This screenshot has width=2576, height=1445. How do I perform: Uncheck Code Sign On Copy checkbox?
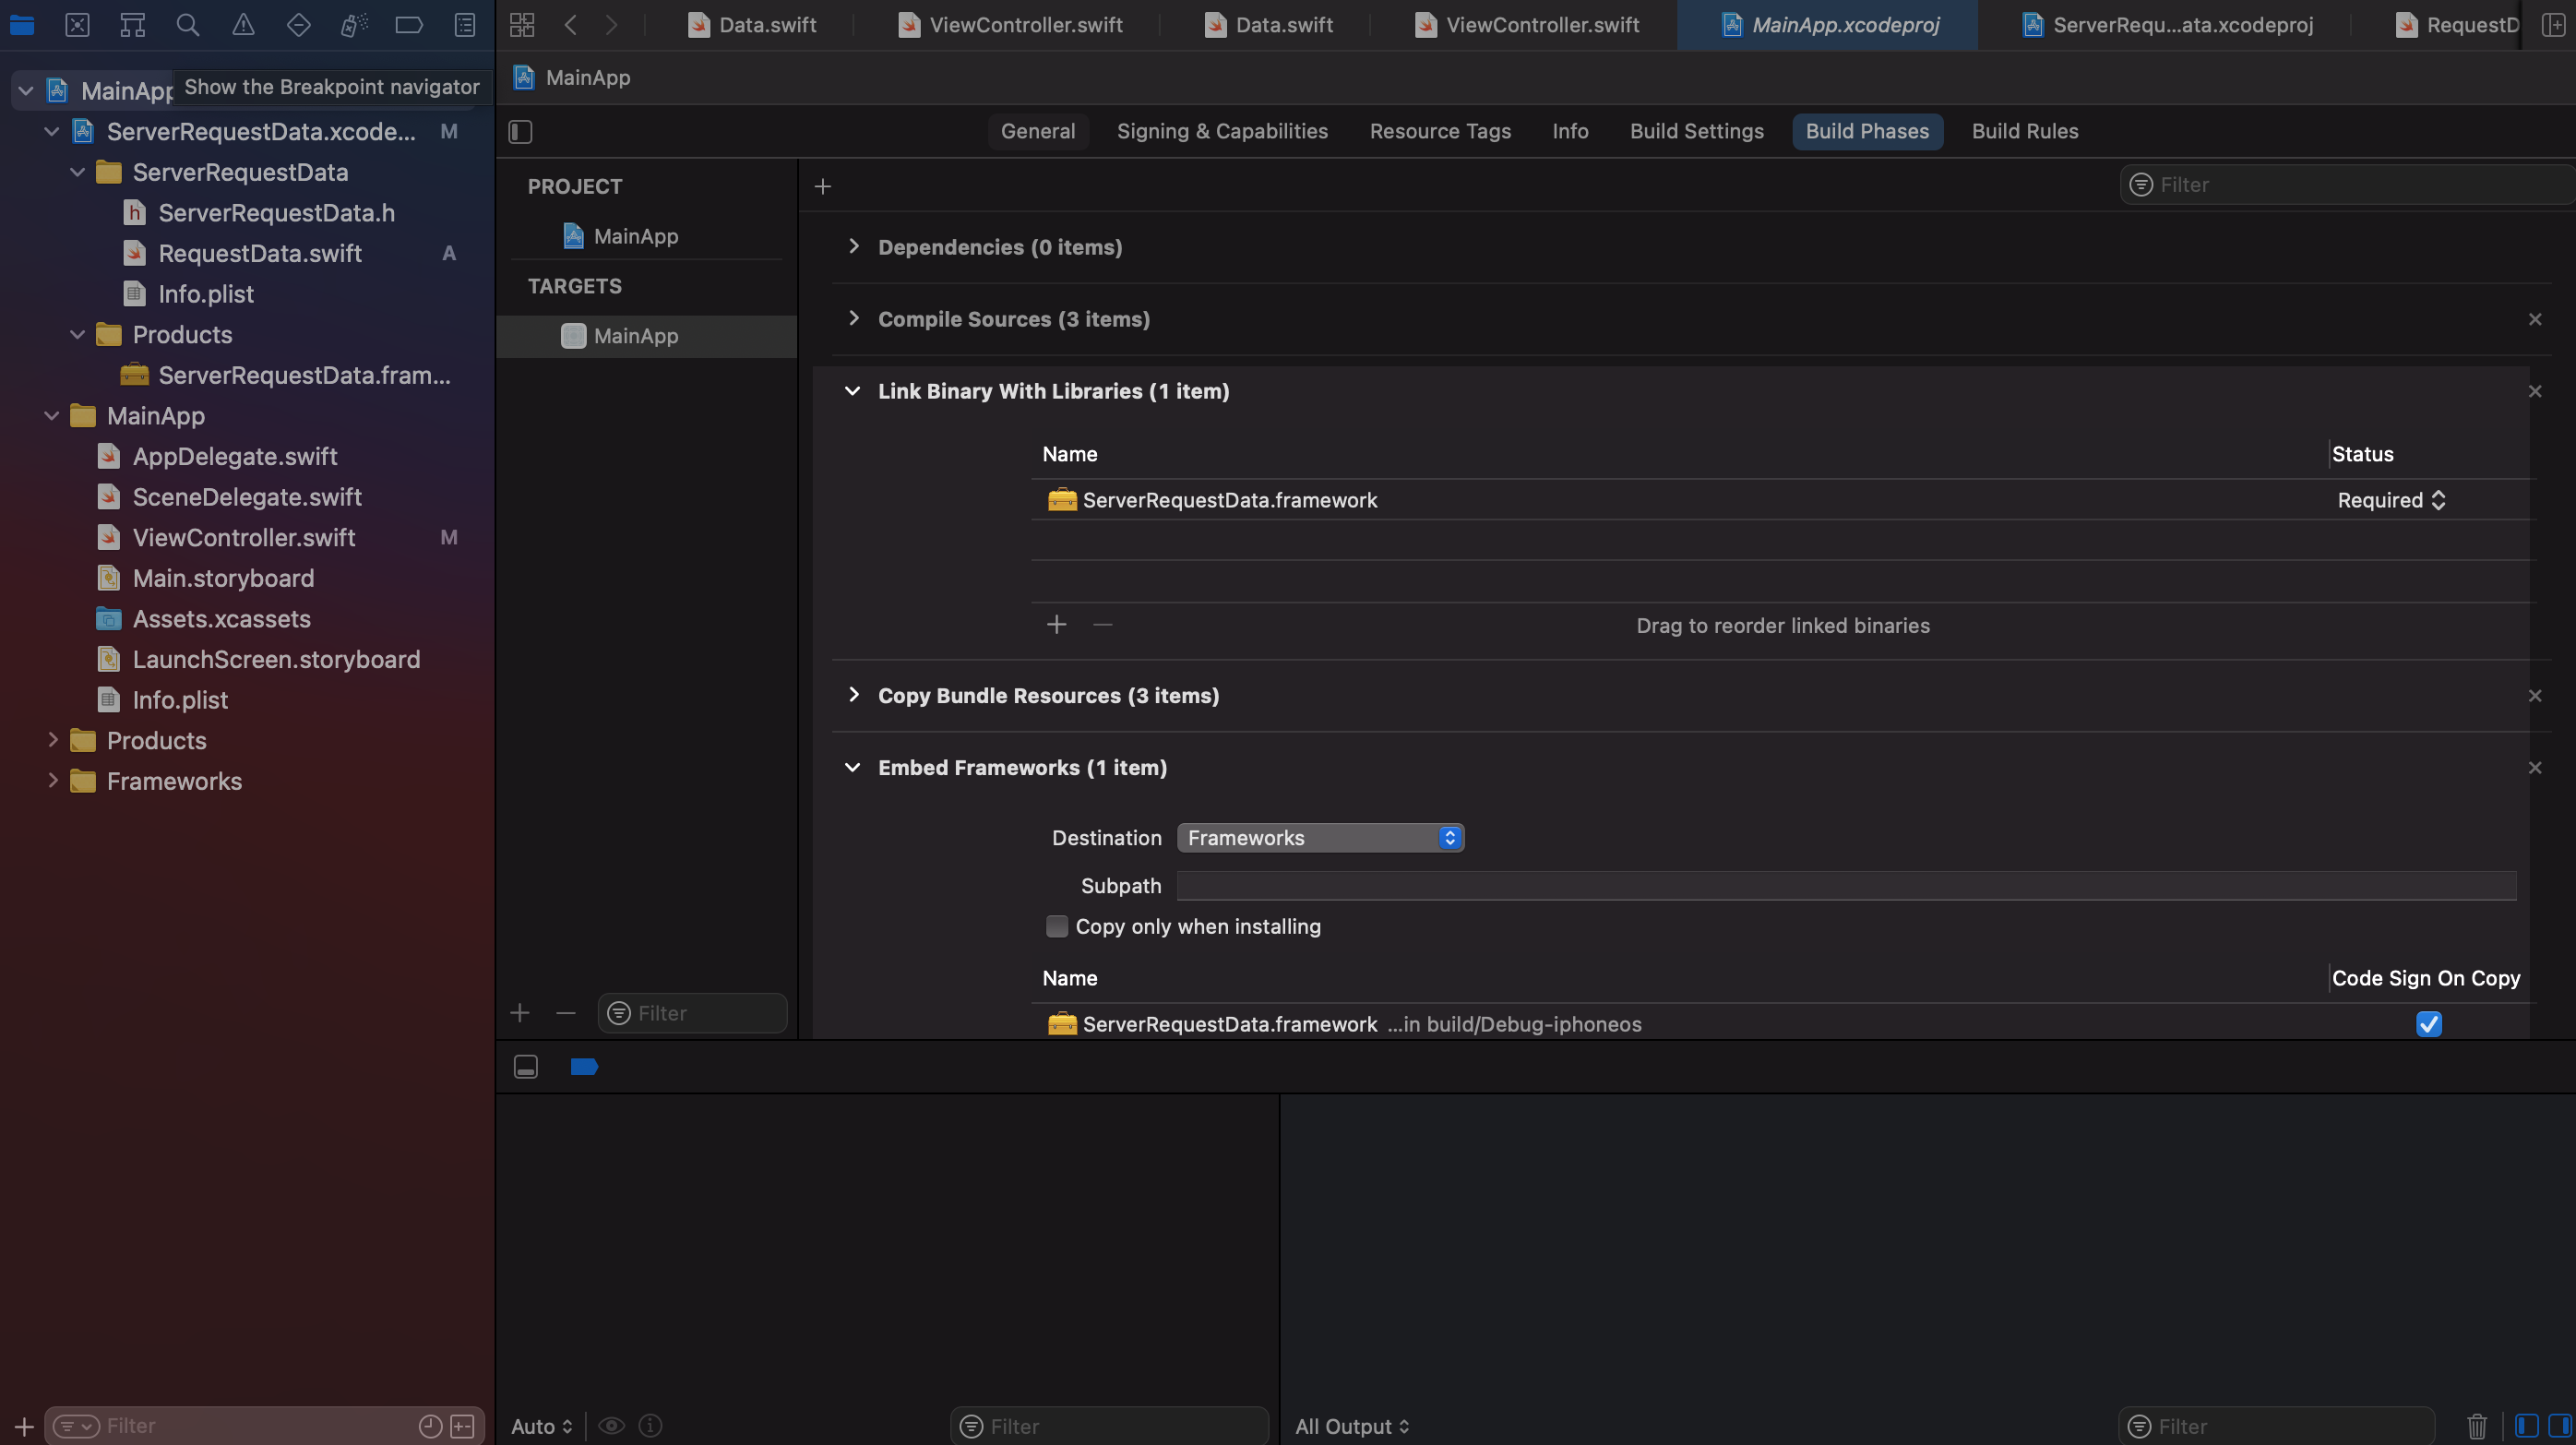[x=2428, y=1023]
